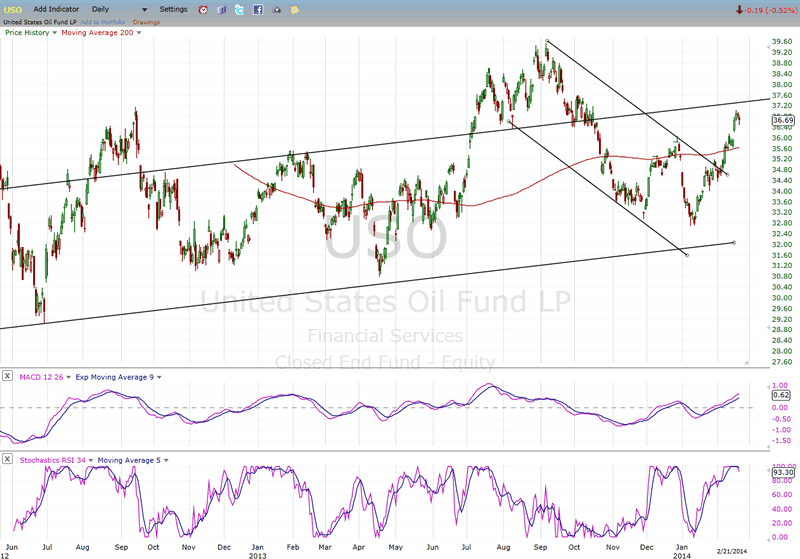Share chart via Facebook icon
The width and height of the screenshot is (800, 559).
pyautogui.click(x=258, y=10)
